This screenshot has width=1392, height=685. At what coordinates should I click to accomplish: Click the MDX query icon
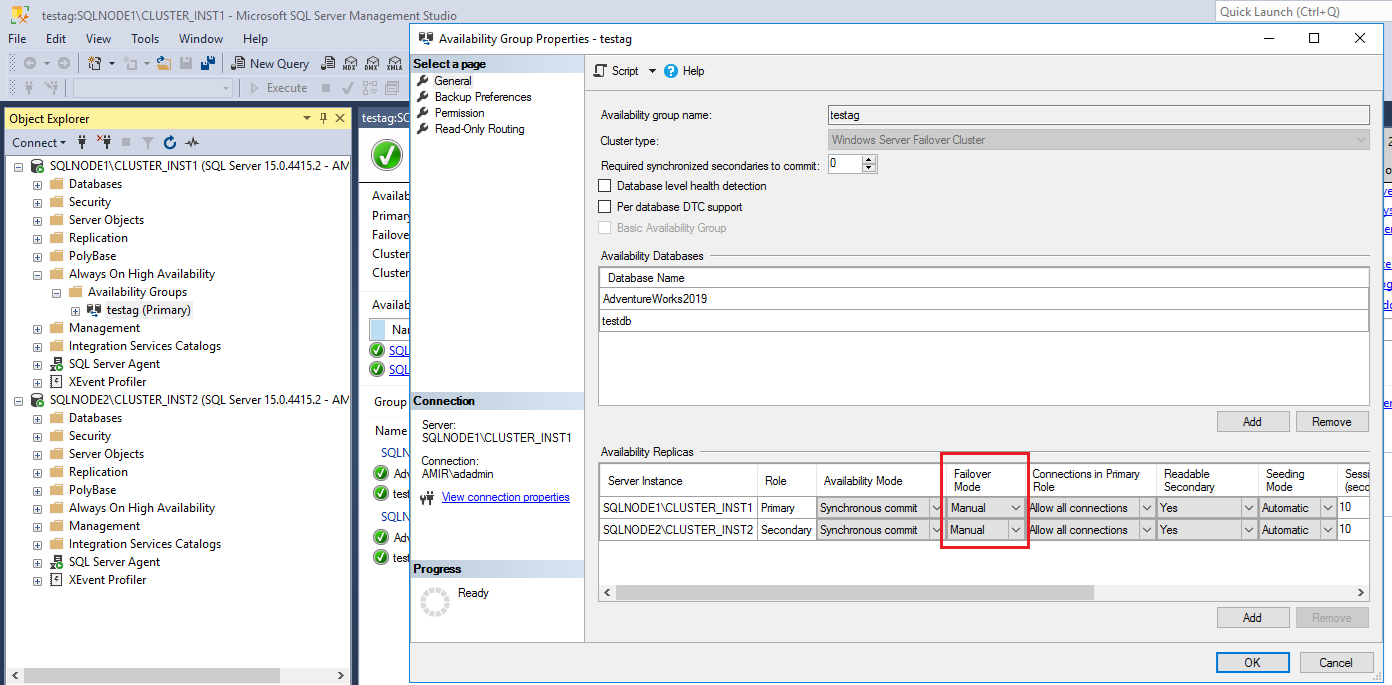click(x=349, y=63)
